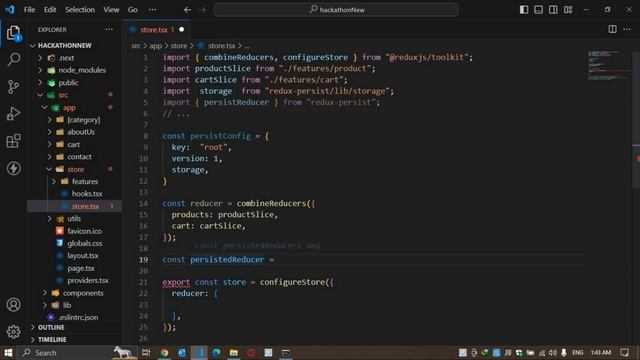Open the View menu

(x=111, y=9)
